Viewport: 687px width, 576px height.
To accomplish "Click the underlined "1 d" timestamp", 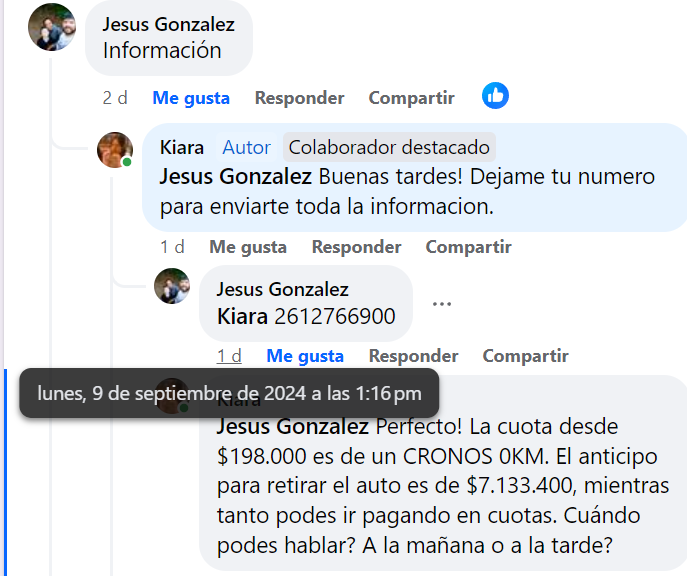I will point(229,356).
